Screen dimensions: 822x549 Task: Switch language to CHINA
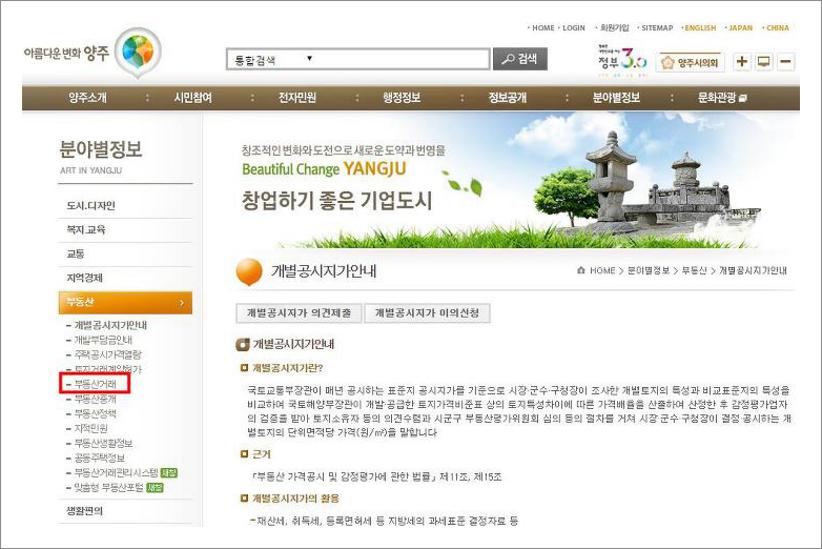click(x=777, y=28)
